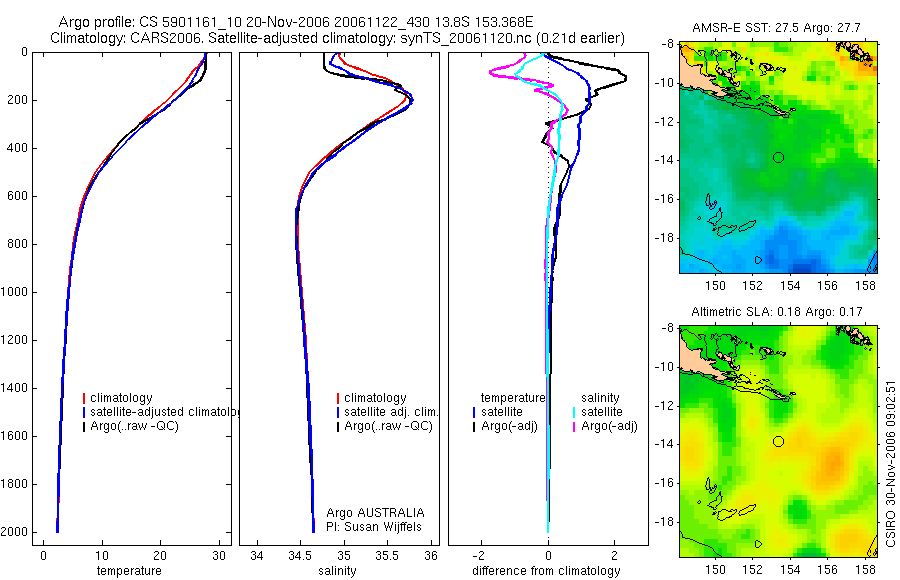Viewport: 900px width, 580px height.
Task: Click the 'Argo AUSTRALIA' text in salinity plot
Action: (375, 513)
